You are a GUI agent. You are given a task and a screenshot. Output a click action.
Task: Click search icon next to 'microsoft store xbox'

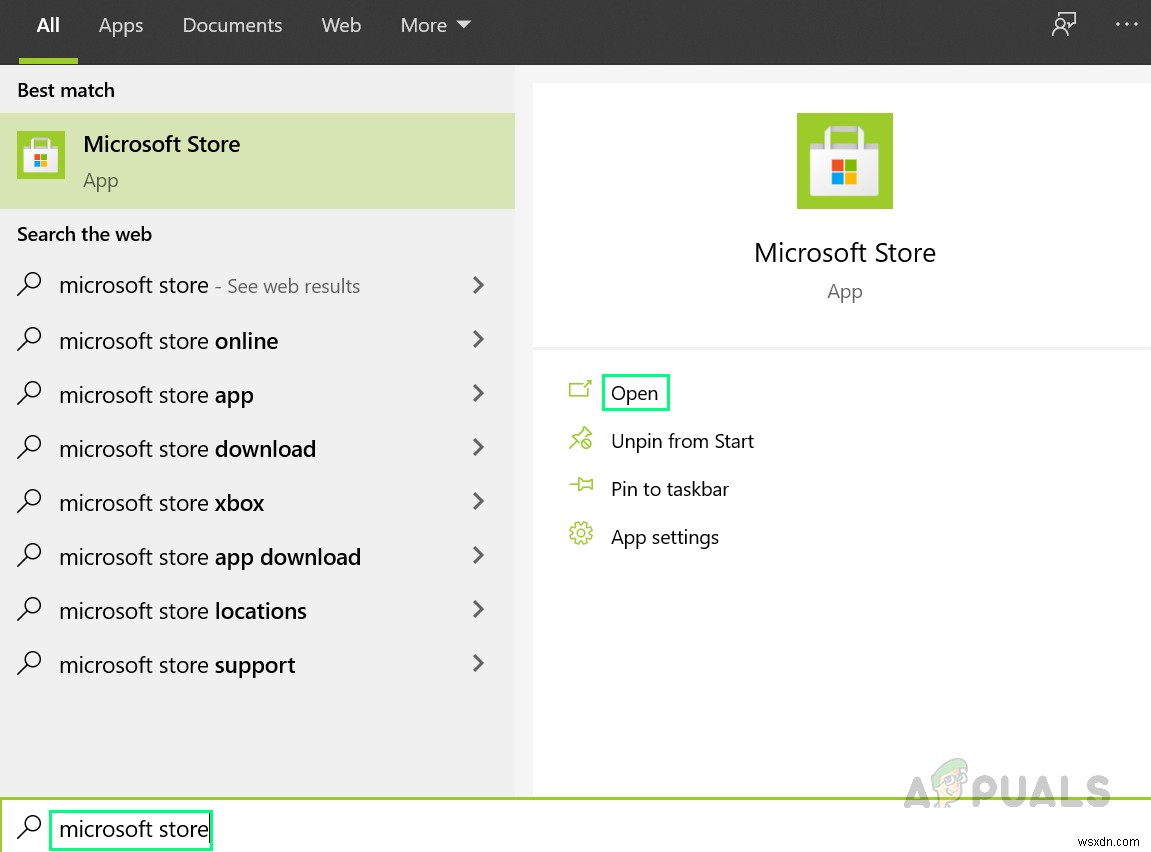[x=29, y=501]
